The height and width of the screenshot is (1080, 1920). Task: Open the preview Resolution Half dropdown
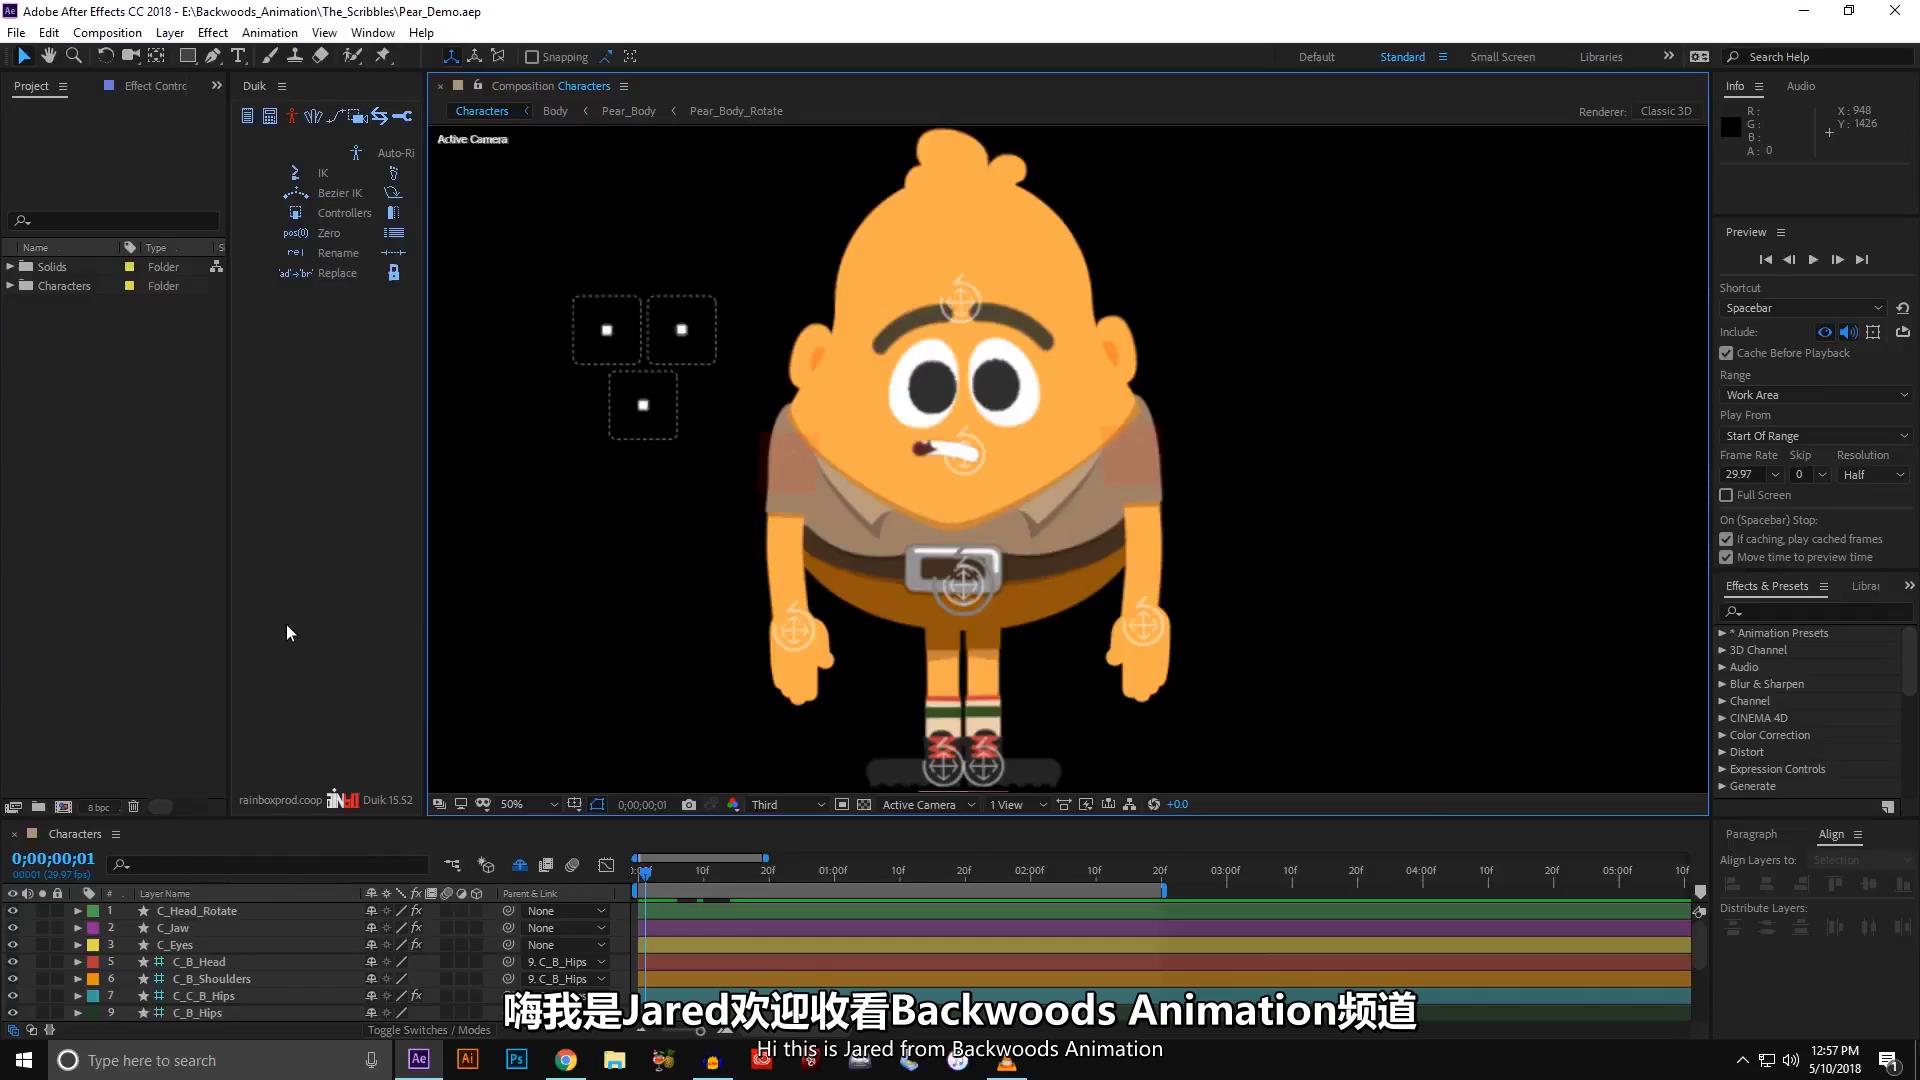1873,475
